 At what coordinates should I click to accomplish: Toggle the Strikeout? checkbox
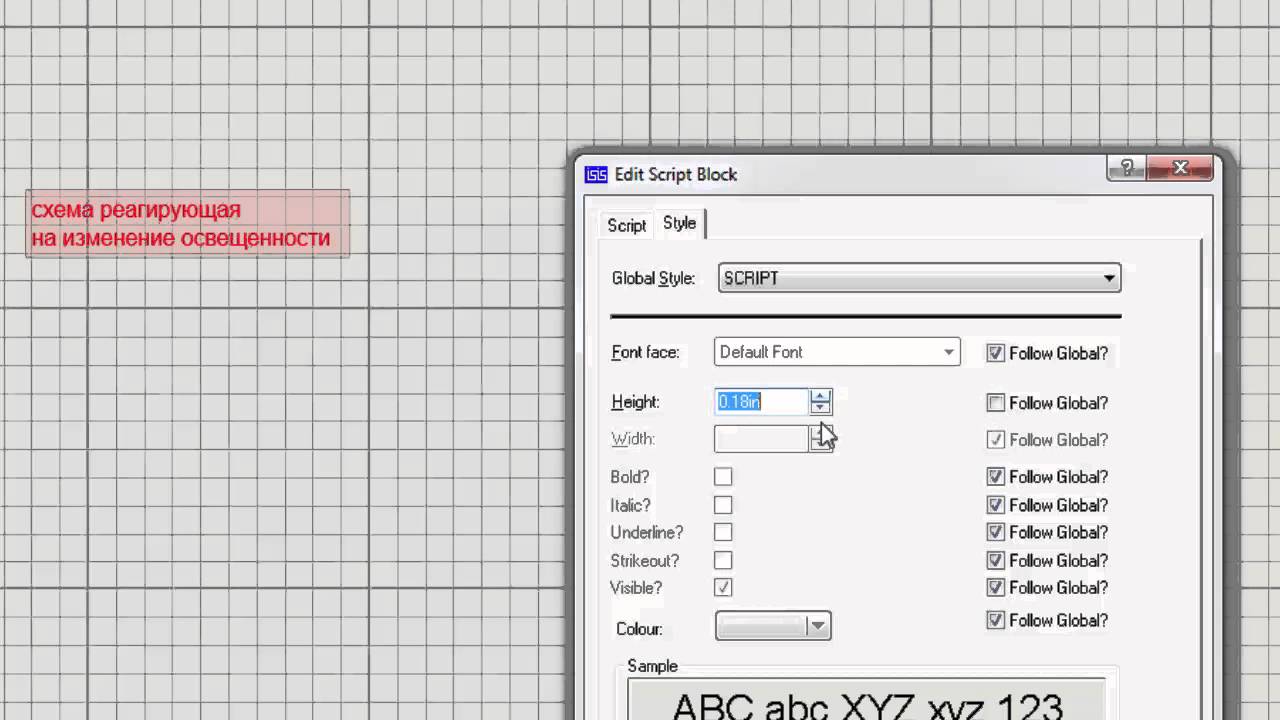coord(723,560)
